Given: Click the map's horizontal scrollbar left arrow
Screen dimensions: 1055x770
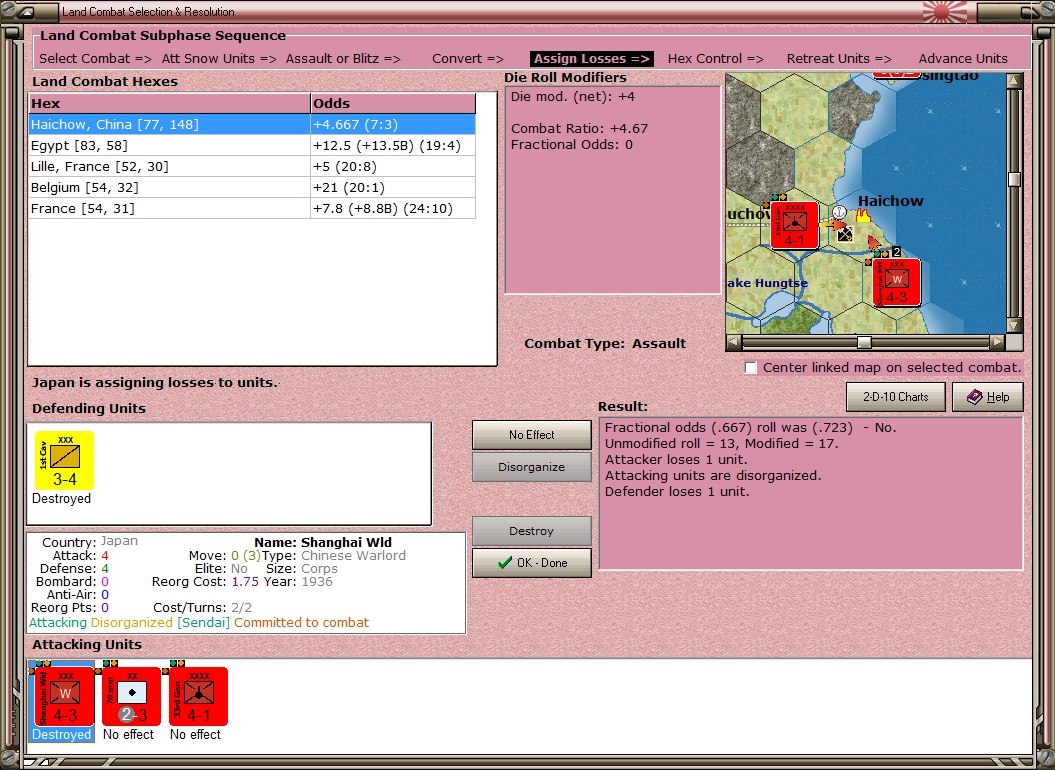Looking at the screenshot, I should pyautogui.click(x=734, y=343).
